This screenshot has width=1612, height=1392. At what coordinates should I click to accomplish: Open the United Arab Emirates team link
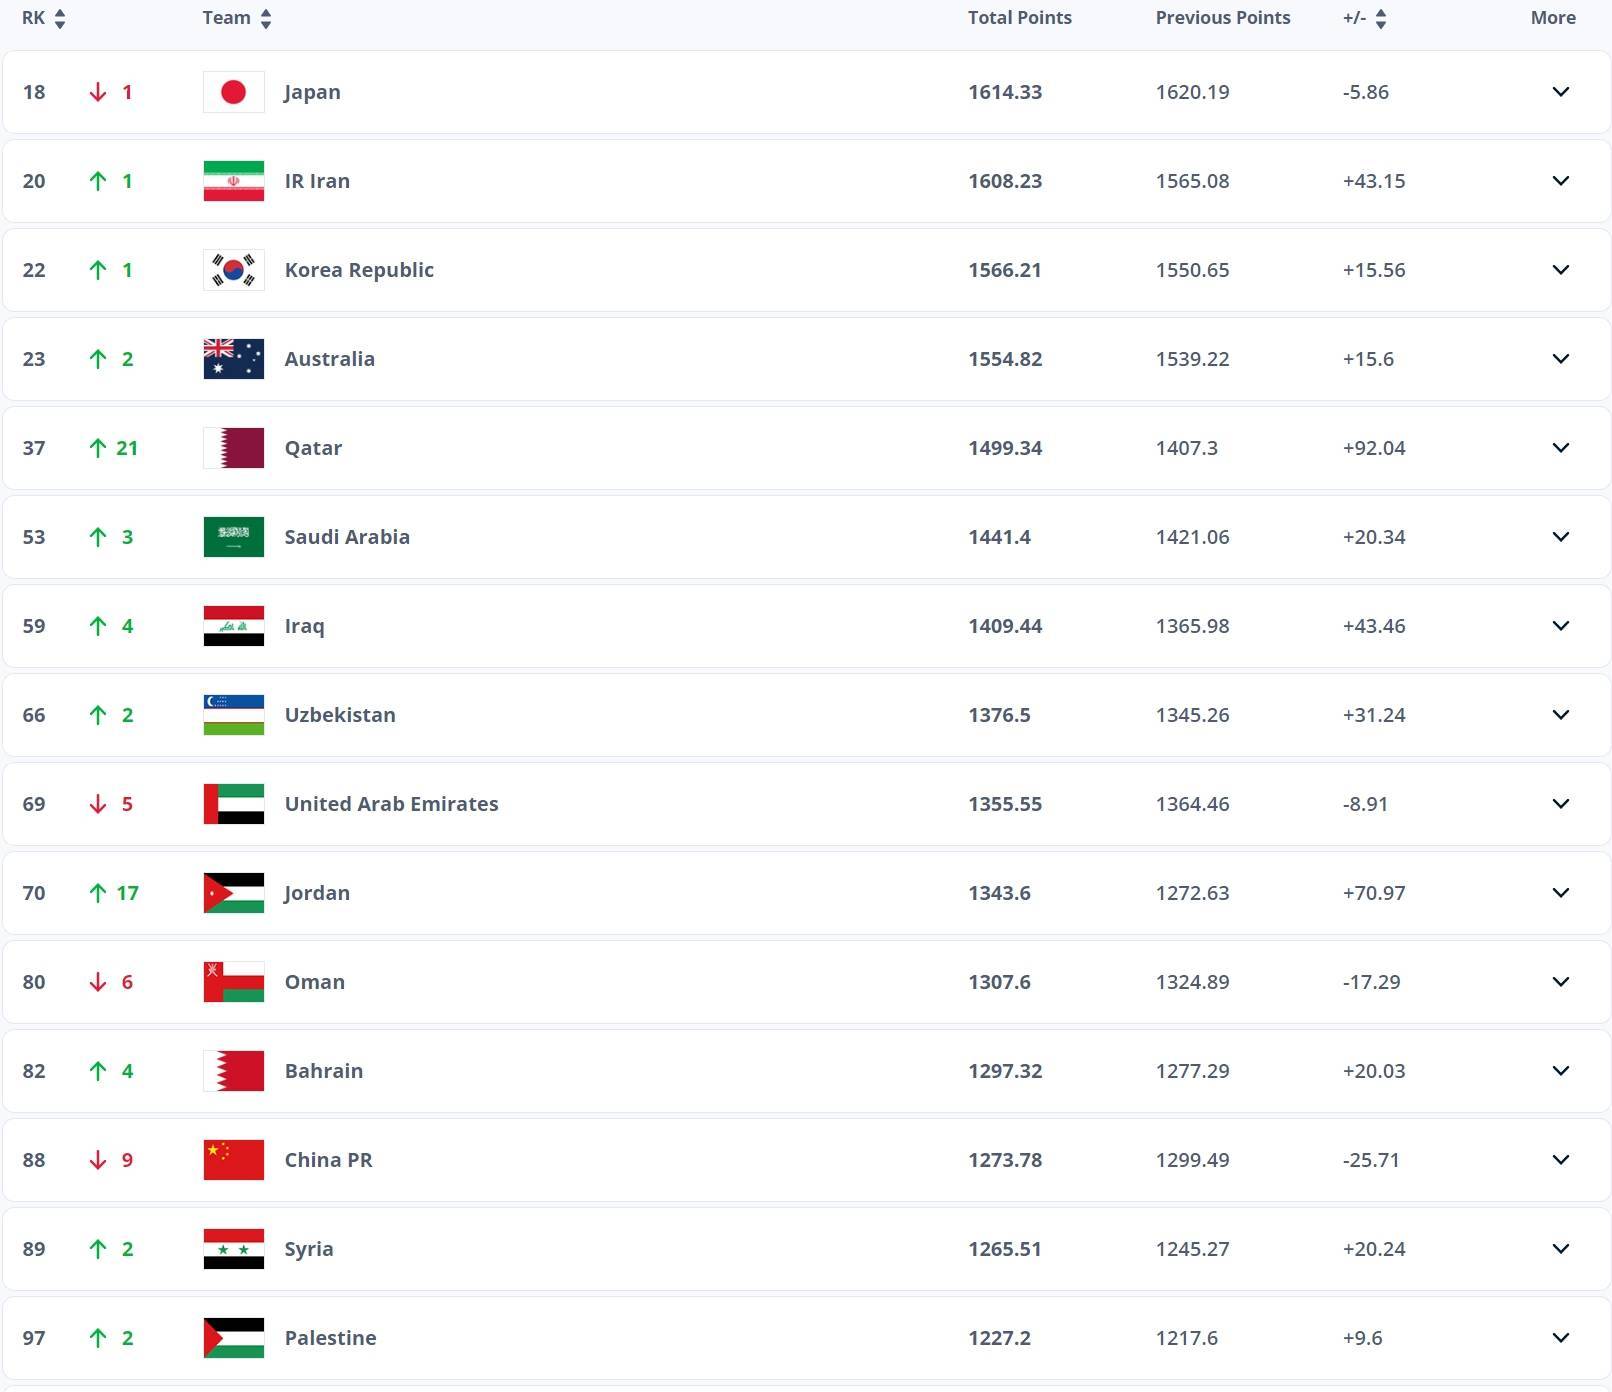coord(391,804)
